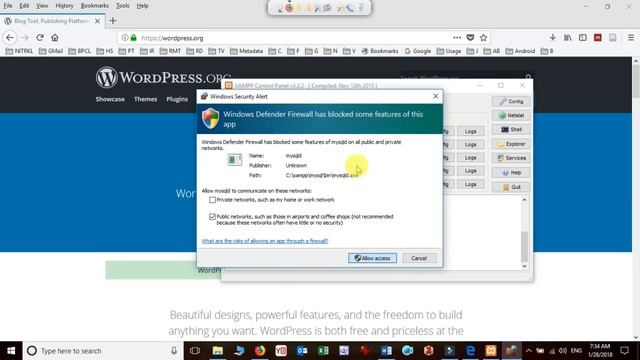Open the Firefox Library icon
The width and height of the screenshot is (640, 360).
568,38
